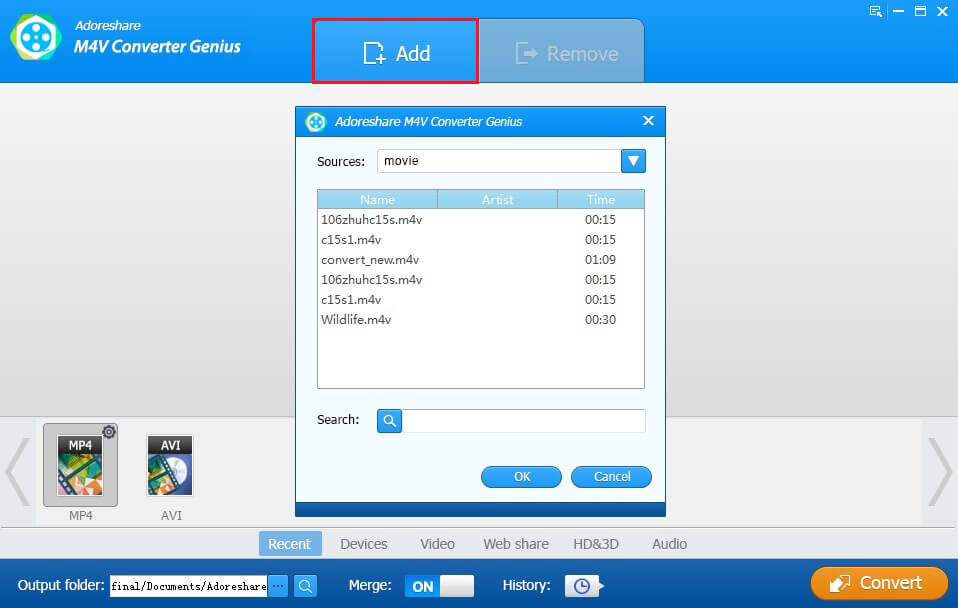
Task: Select the AVI format thumbnail
Action: (170, 465)
